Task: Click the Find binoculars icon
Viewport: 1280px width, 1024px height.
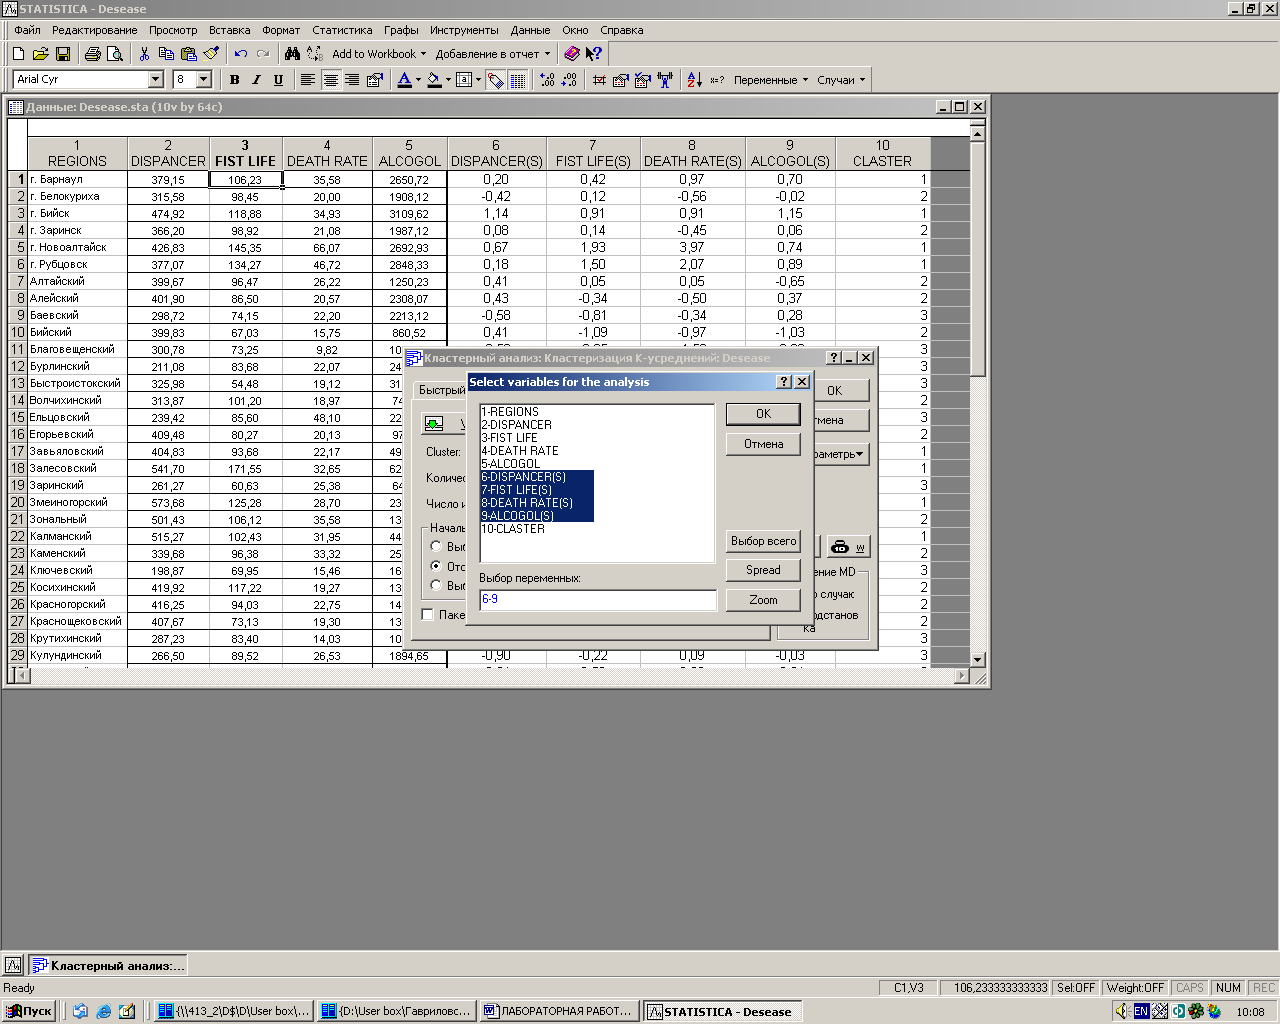Action: point(292,54)
